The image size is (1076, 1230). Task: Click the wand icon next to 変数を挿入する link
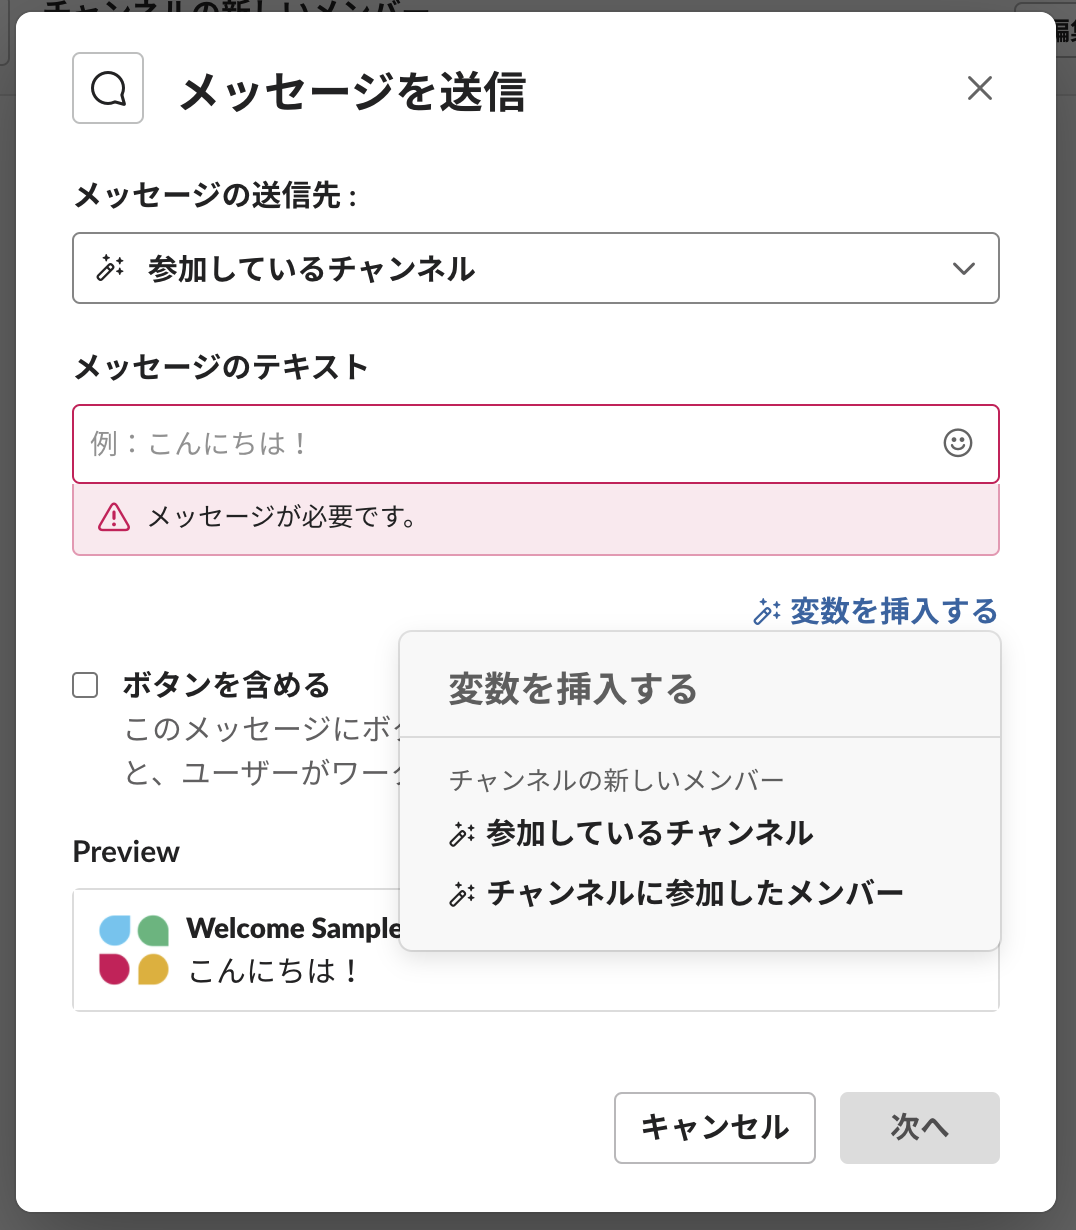(x=767, y=611)
